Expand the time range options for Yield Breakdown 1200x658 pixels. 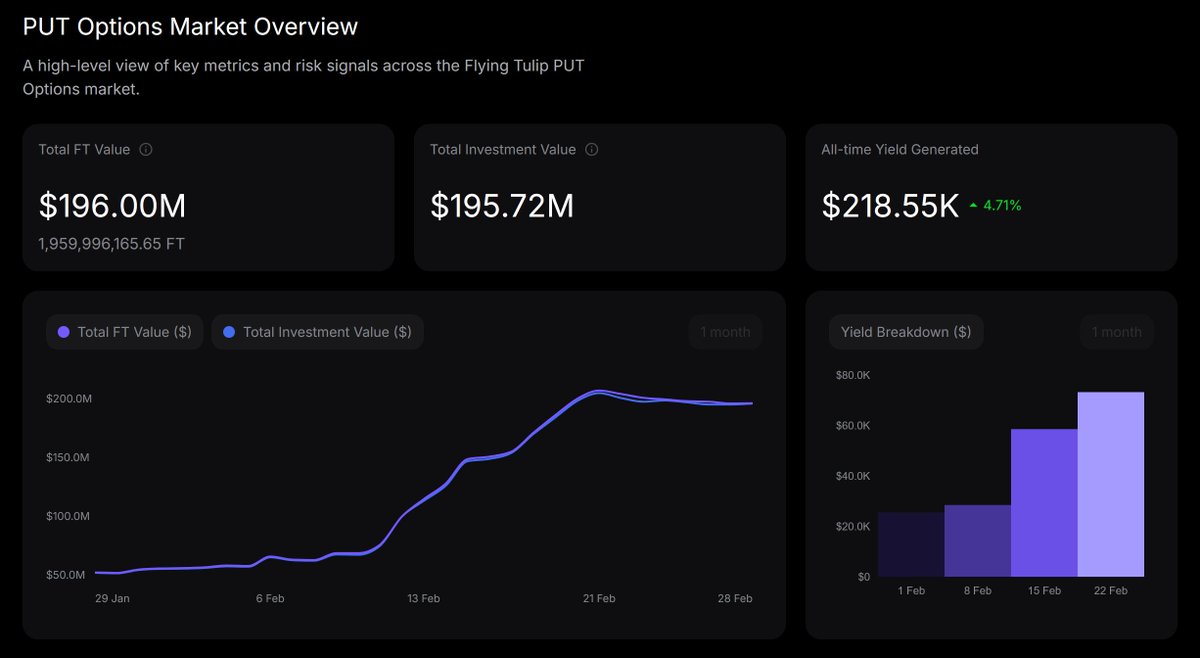1116,331
